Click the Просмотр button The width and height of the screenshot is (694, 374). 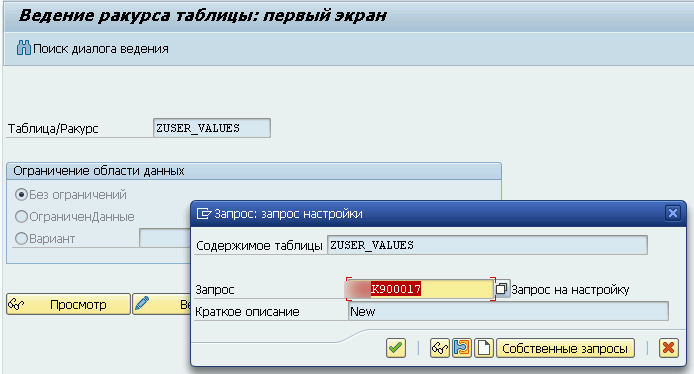tap(68, 304)
